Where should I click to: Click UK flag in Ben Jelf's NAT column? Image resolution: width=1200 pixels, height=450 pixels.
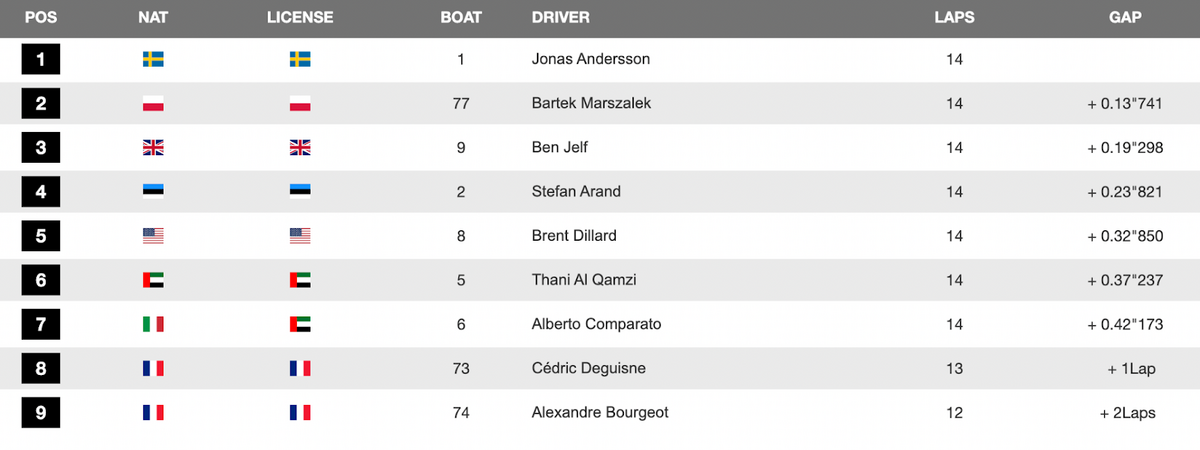tap(153, 147)
